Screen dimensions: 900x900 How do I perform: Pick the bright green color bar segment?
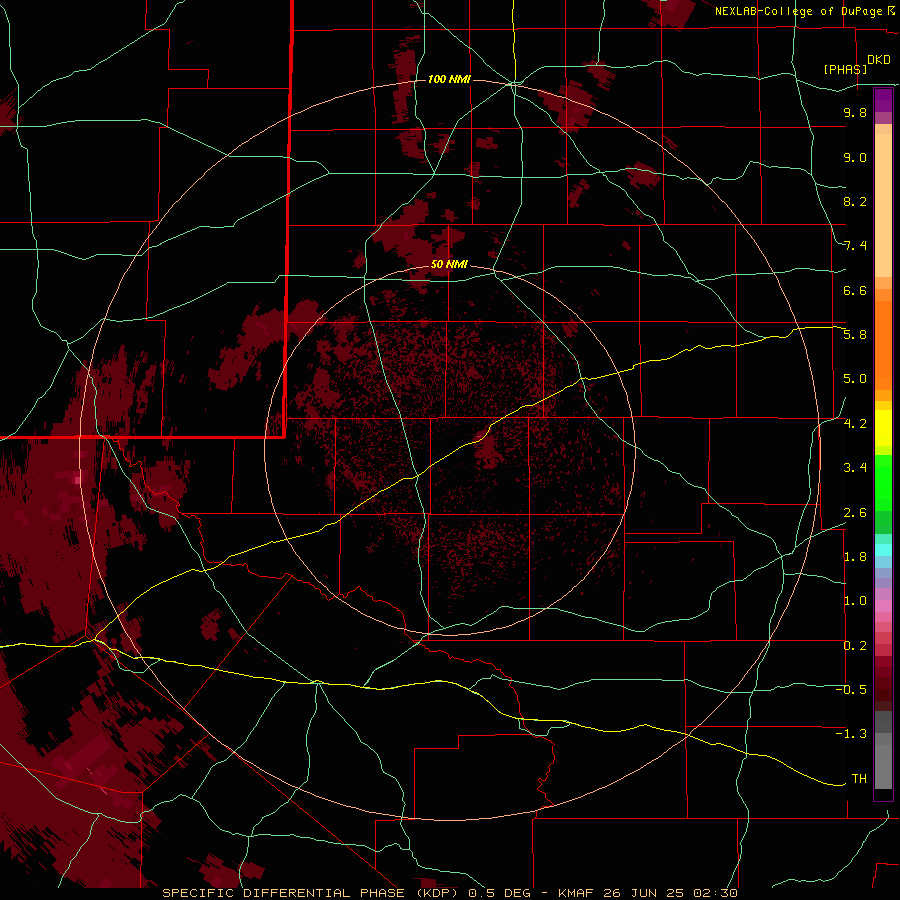(x=883, y=482)
